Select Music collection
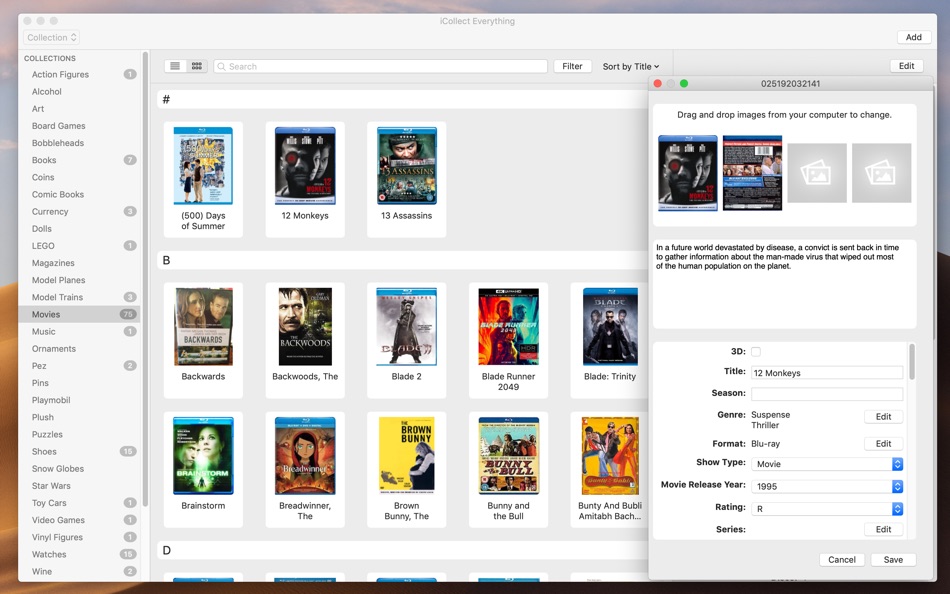This screenshot has width=950, height=594. click(x=79, y=332)
